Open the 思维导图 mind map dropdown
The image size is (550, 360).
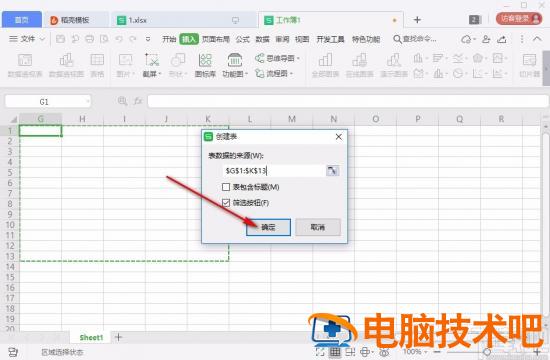(277, 58)
